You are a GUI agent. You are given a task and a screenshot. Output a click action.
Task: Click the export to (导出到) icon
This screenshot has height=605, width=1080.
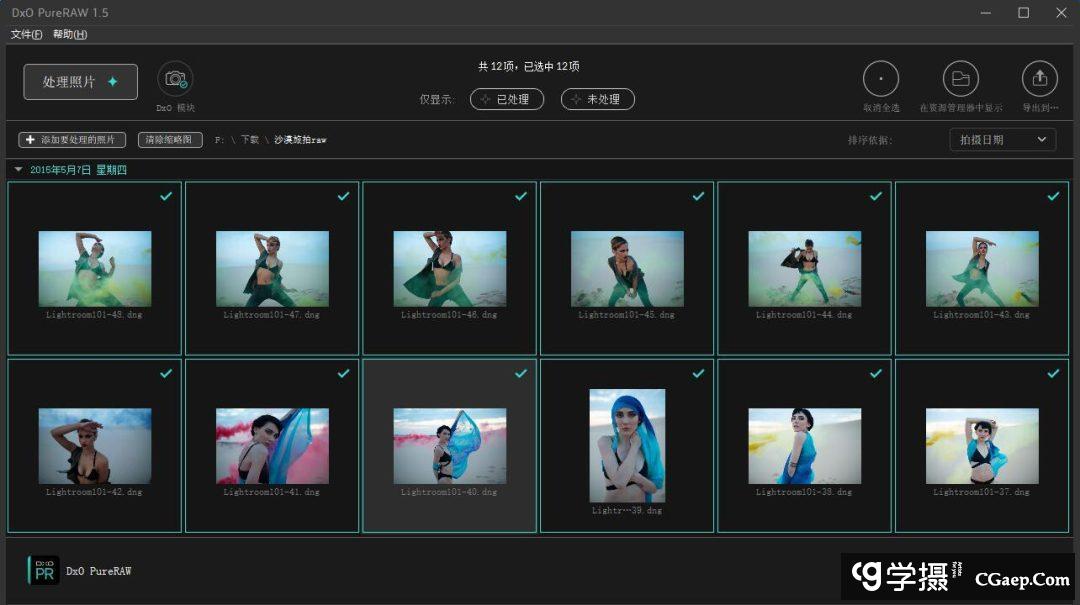pos(1039,79)
